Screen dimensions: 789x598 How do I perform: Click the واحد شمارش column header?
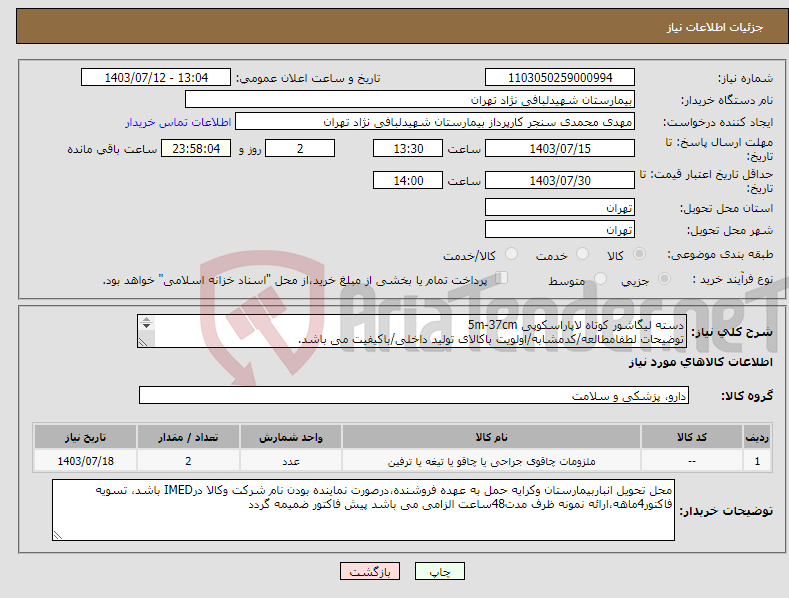pos(291,437)
